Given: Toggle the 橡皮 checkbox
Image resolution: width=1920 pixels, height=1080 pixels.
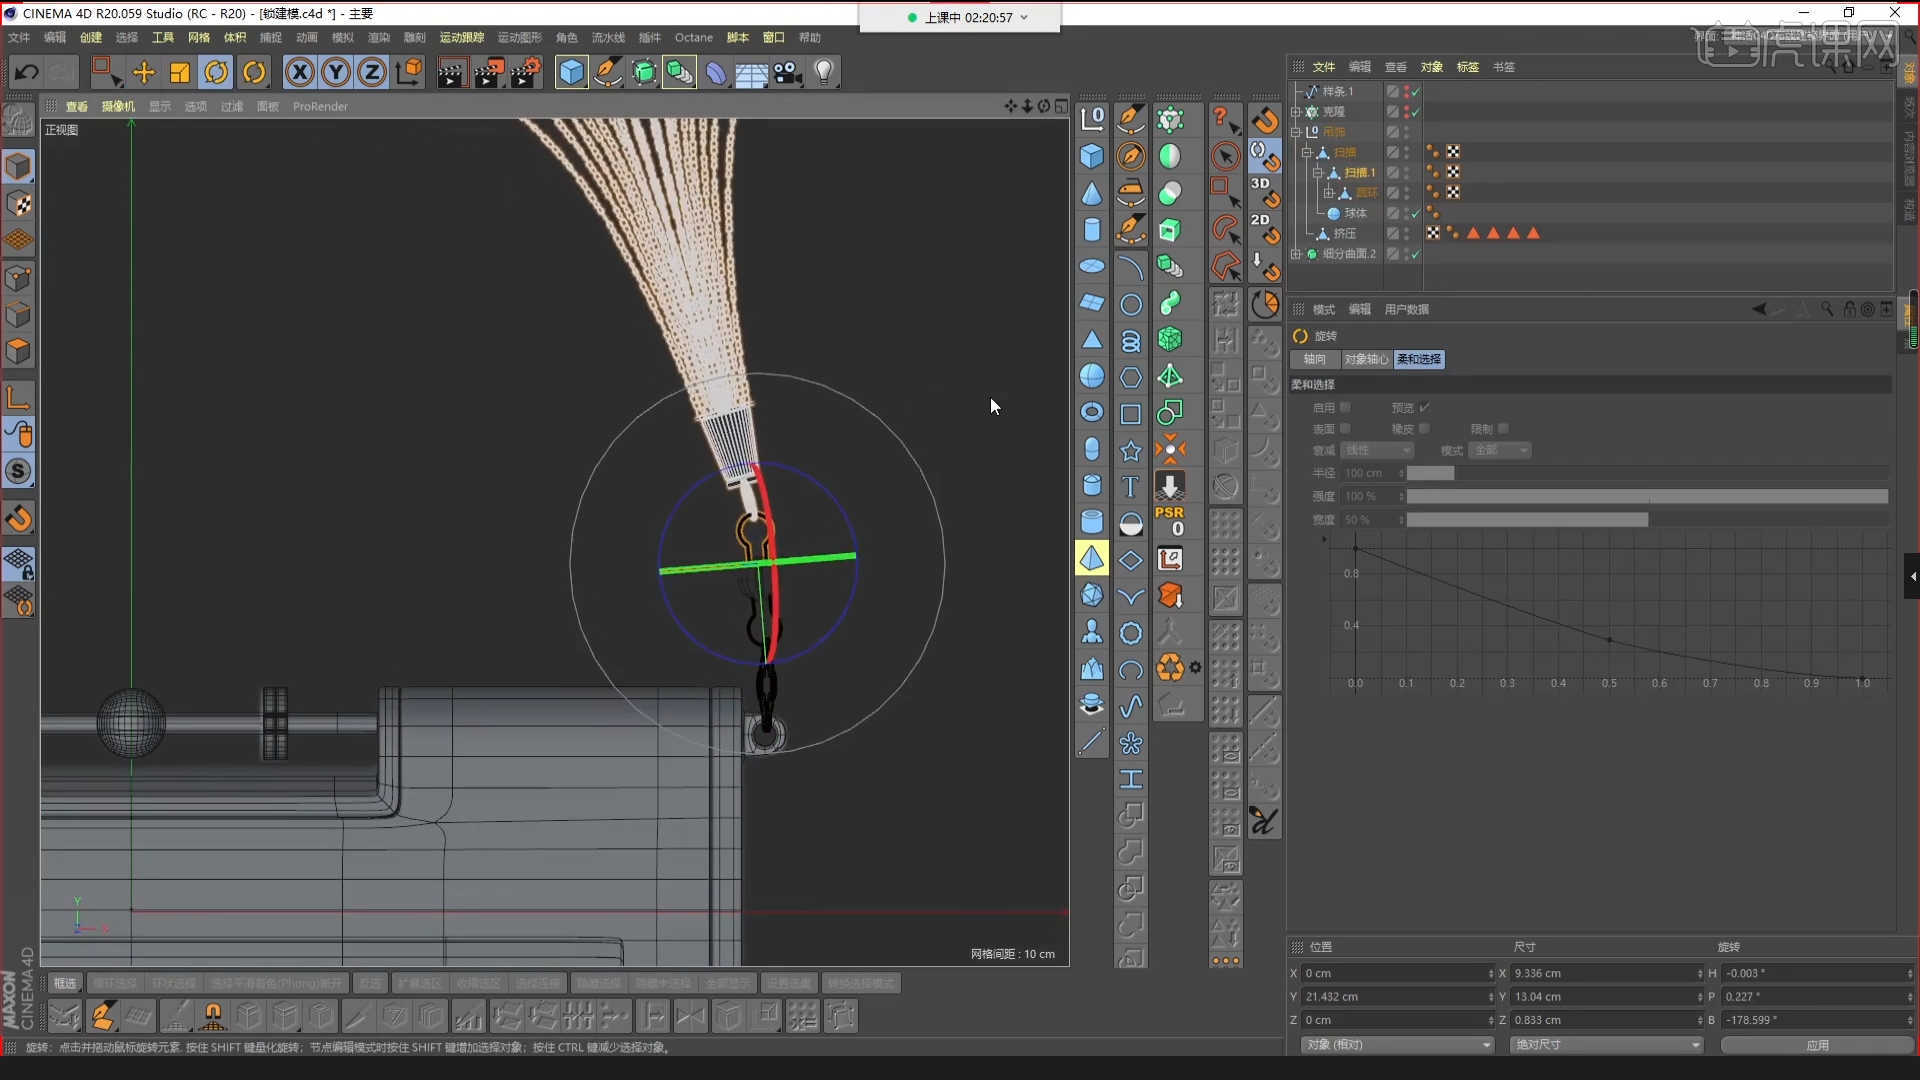Looking at the screenshot, I should point(1424,428).
